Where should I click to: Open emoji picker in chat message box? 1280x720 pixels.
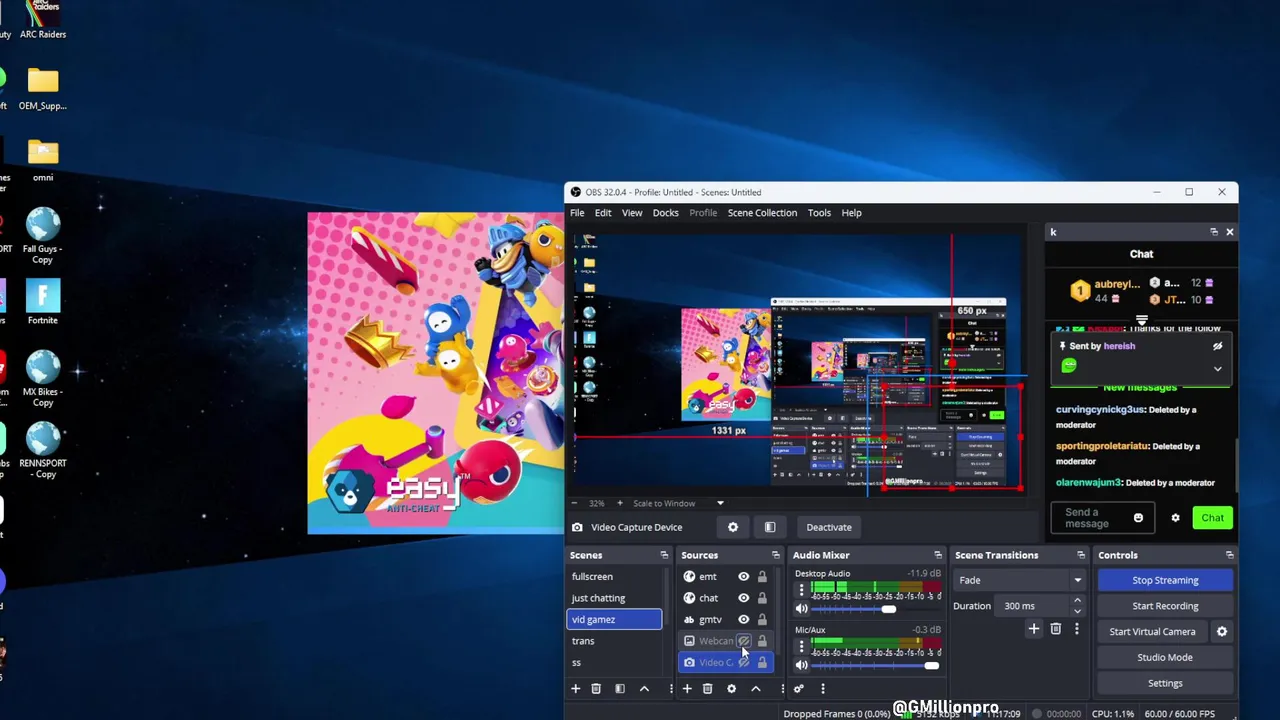(x=1138, y=518)
